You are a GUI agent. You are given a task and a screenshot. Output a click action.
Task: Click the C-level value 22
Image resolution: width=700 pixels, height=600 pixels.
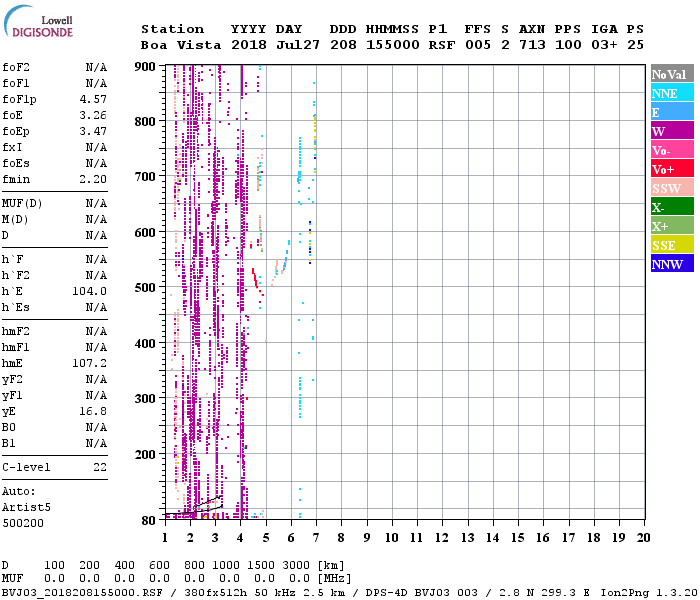coord(100,467)
